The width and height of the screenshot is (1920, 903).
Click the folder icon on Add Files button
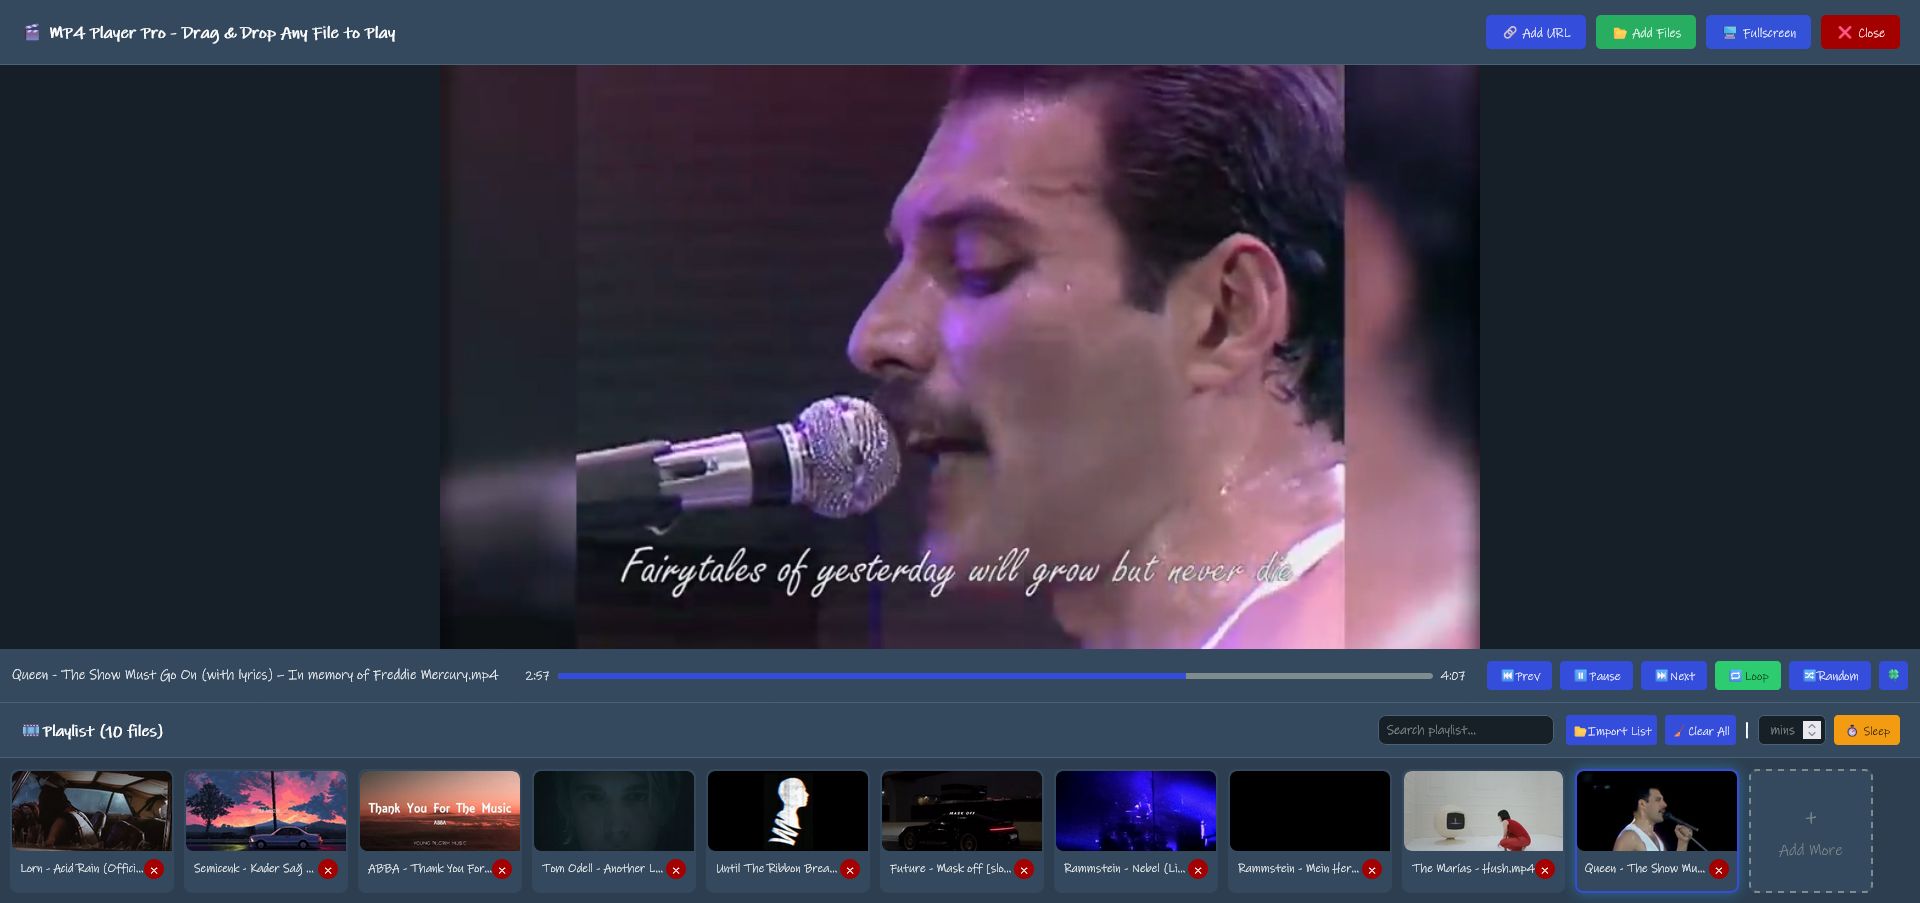tap(1618, 32)
